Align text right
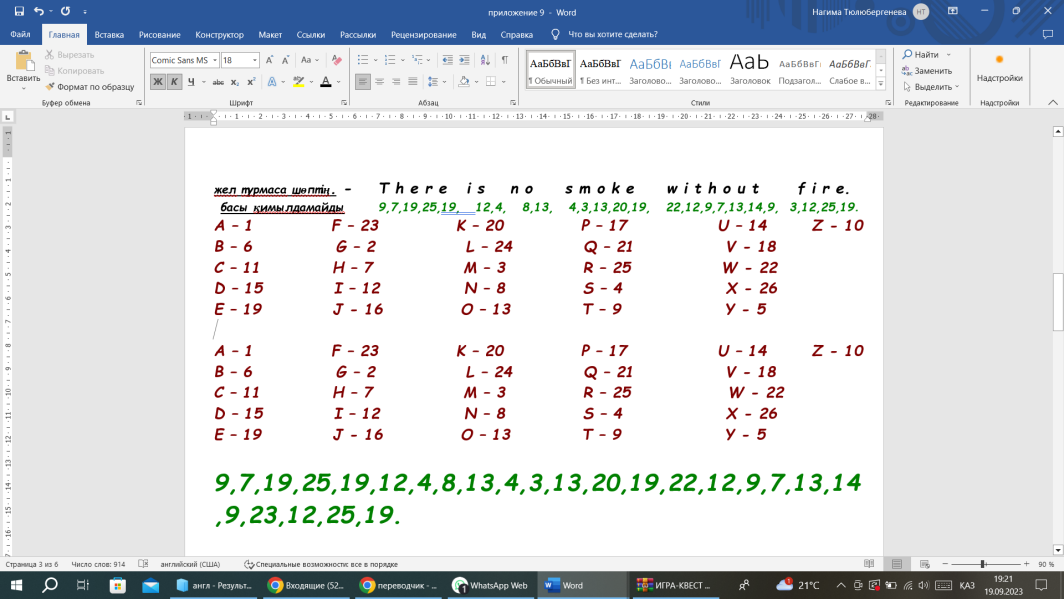Viewport: 1064px width, 599px height. (x=396, y=81)
